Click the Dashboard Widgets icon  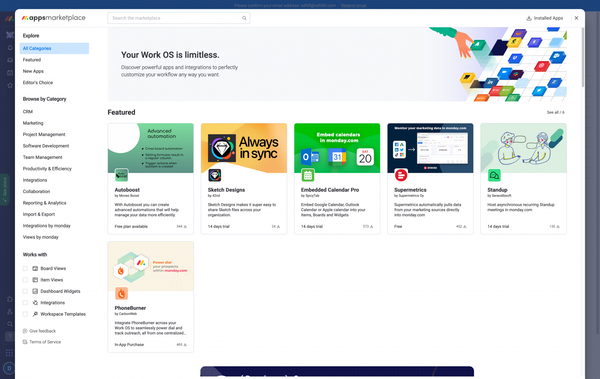35,291
